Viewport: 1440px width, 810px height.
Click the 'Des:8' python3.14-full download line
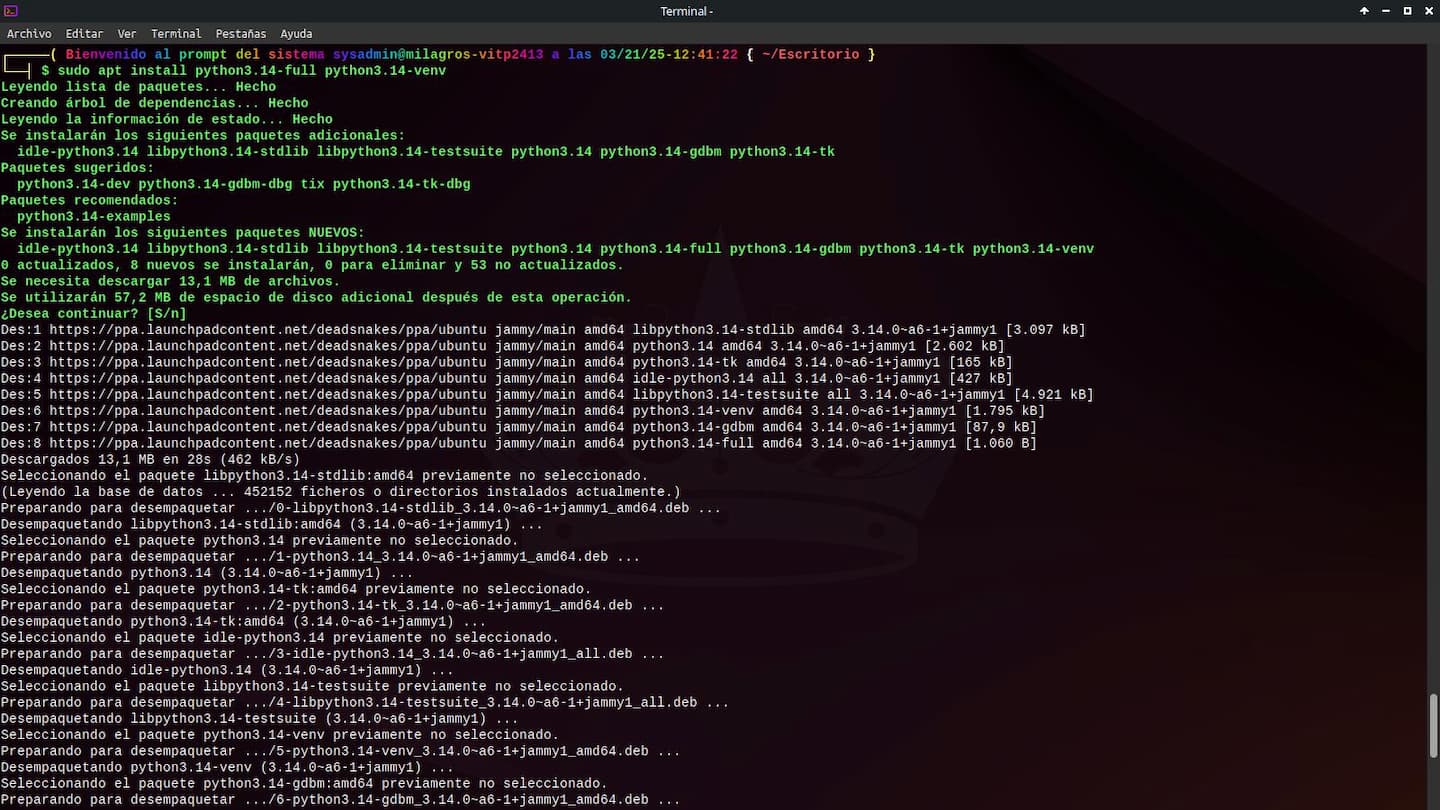(x=518, y=443)
